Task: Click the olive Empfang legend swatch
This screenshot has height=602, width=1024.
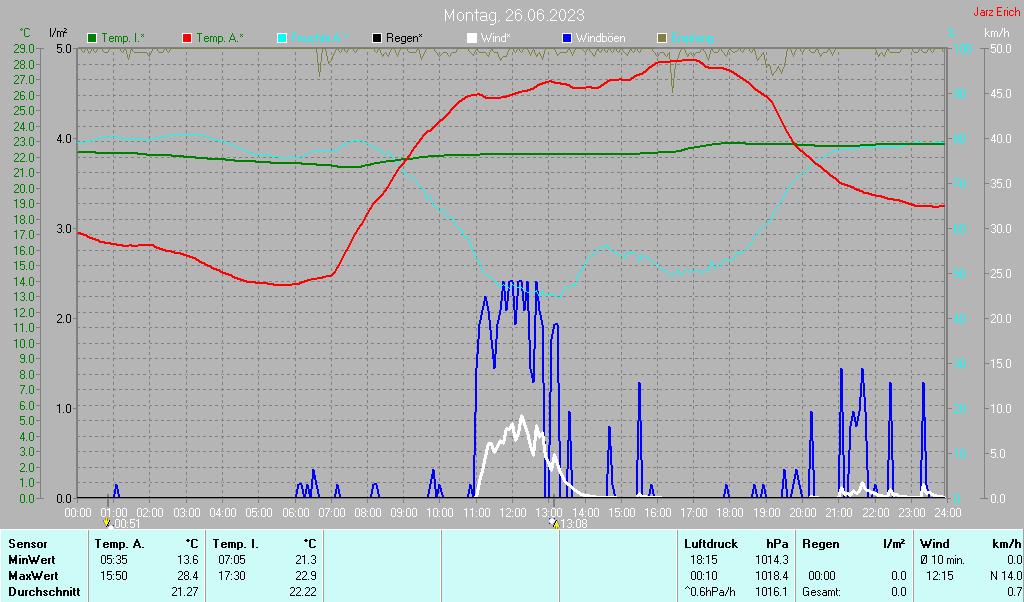Action: click(x=662, y=39)
